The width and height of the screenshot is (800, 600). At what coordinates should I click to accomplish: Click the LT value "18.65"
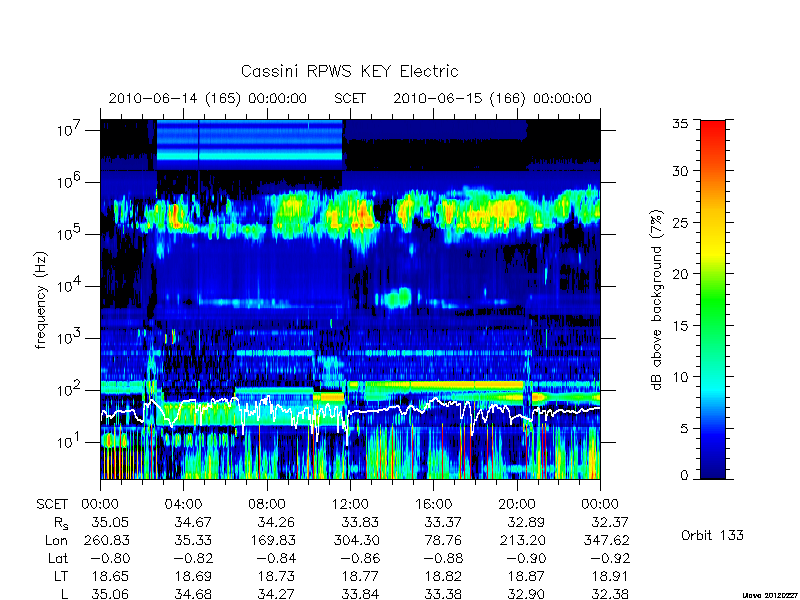[110, 576]
